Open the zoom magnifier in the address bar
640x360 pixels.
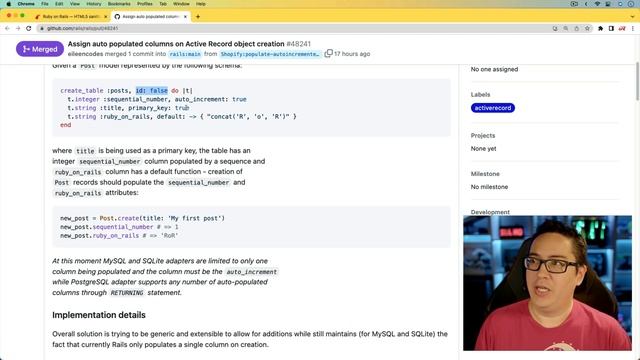pyautogui.click(x=566, y=28)
